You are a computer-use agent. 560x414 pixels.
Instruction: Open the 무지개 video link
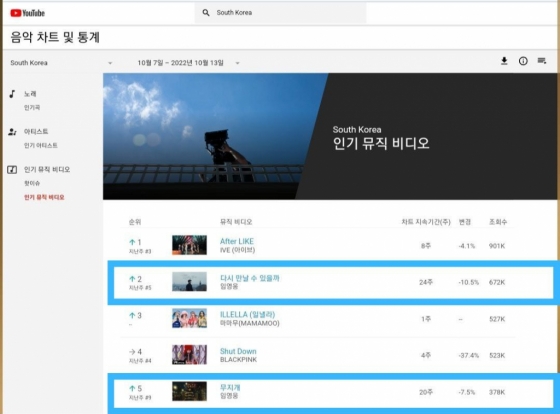pos(230,387)
